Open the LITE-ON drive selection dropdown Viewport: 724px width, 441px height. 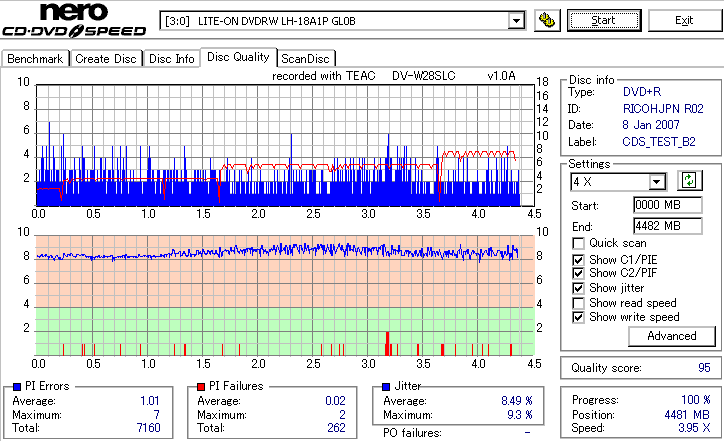tap(516, 21)
